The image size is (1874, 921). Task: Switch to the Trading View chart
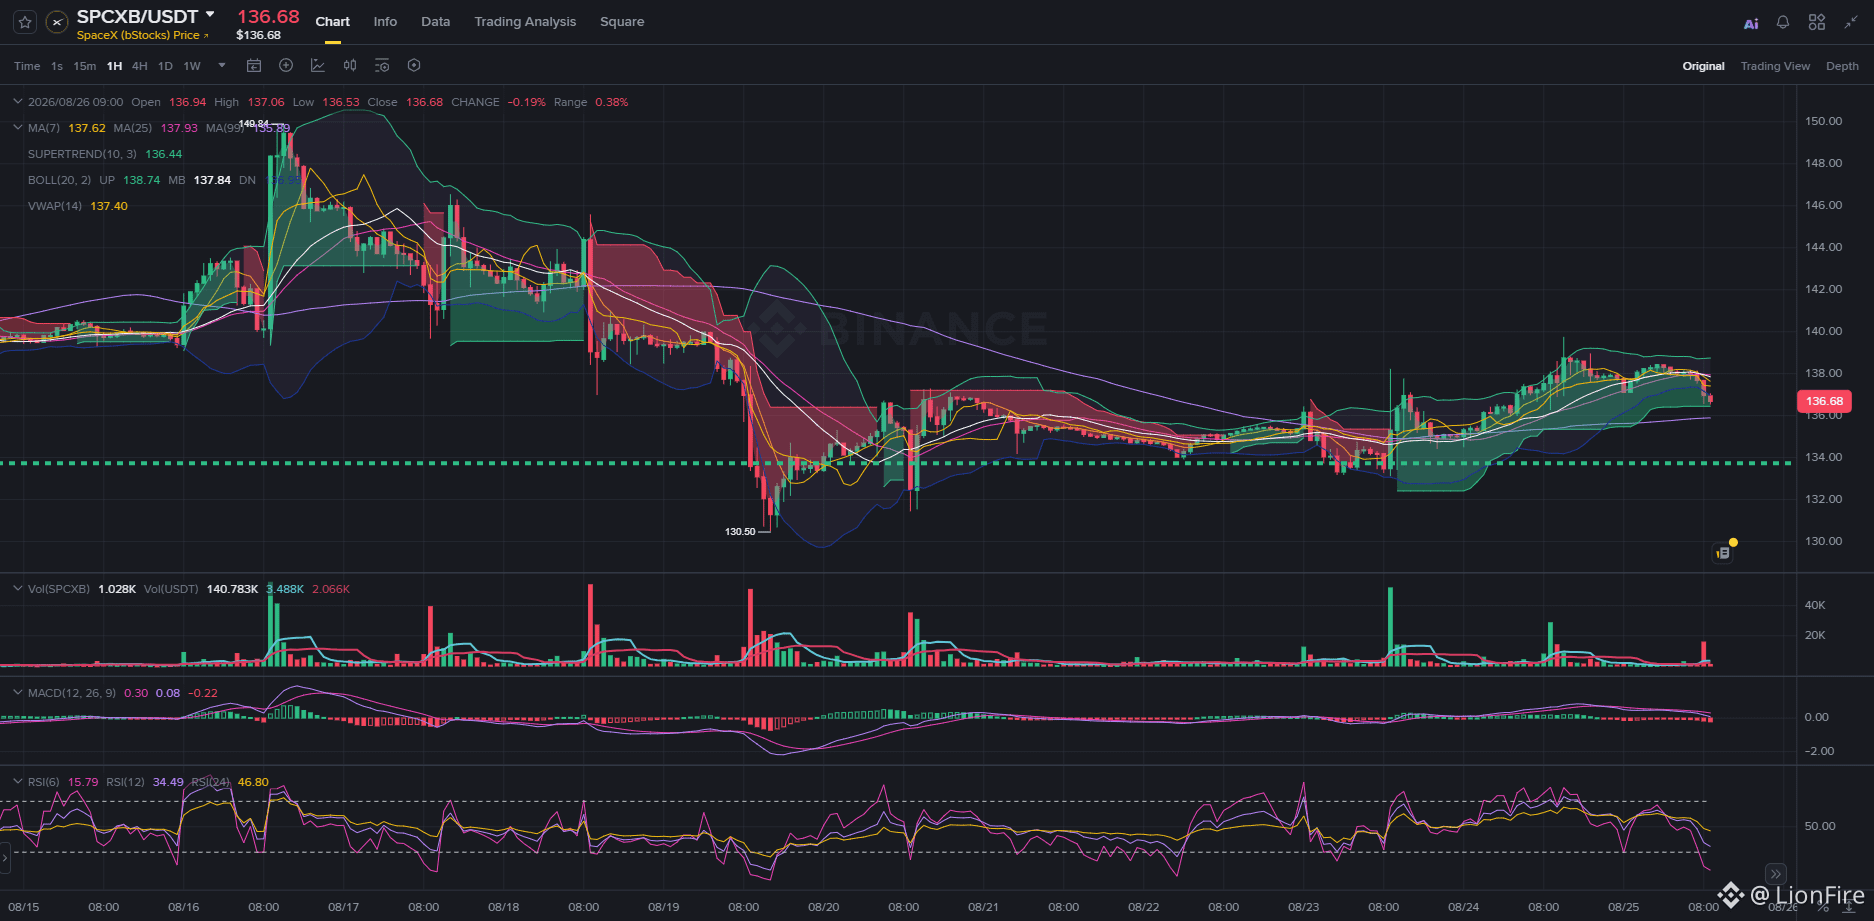pyautogui.click(x=1775, y=66)
